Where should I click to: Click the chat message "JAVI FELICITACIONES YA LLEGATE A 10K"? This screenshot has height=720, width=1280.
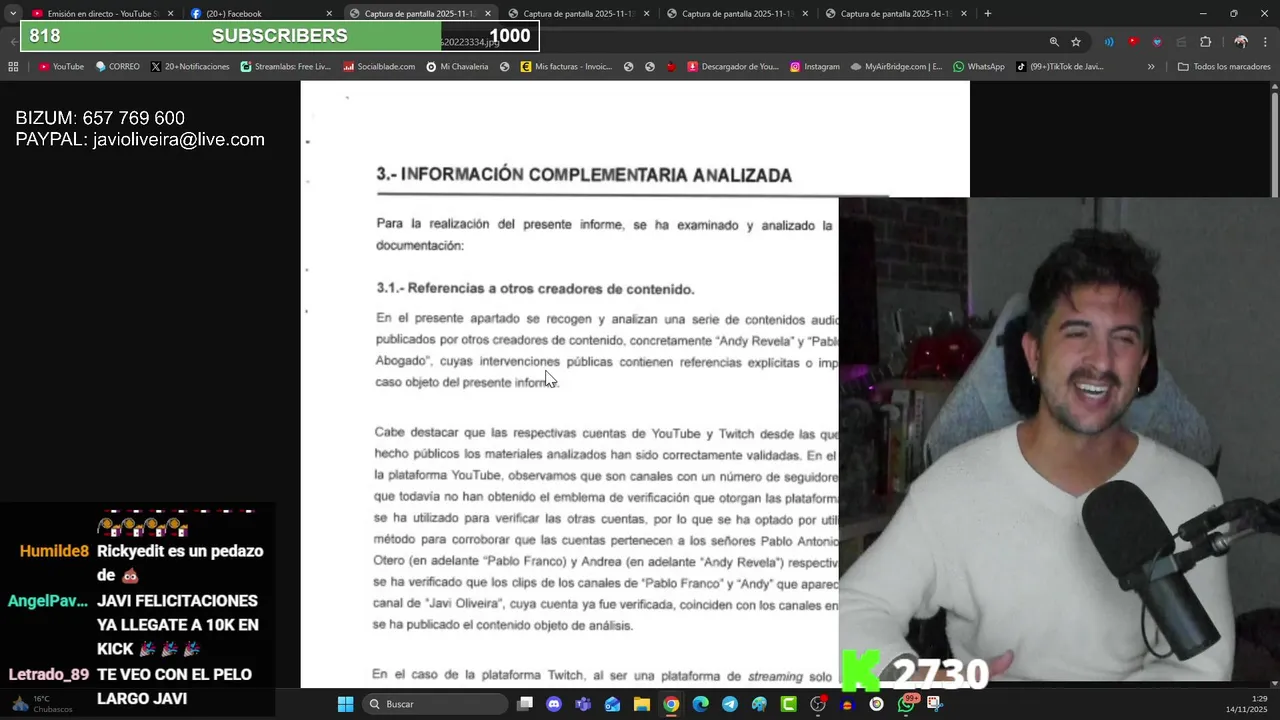point(178,625)
